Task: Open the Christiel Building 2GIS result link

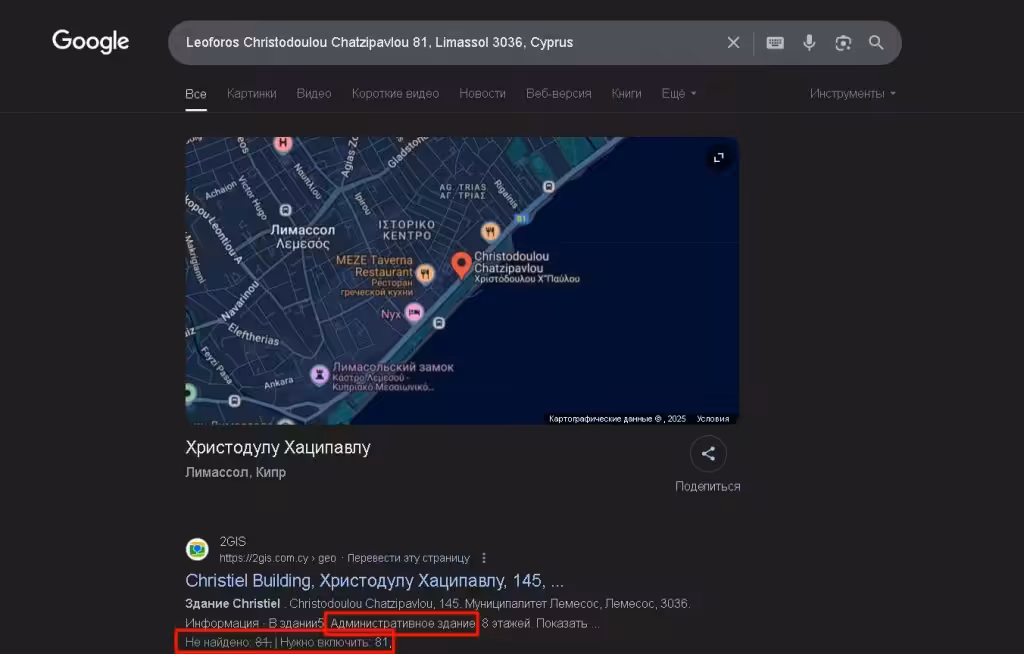Action: click(374, 580)
